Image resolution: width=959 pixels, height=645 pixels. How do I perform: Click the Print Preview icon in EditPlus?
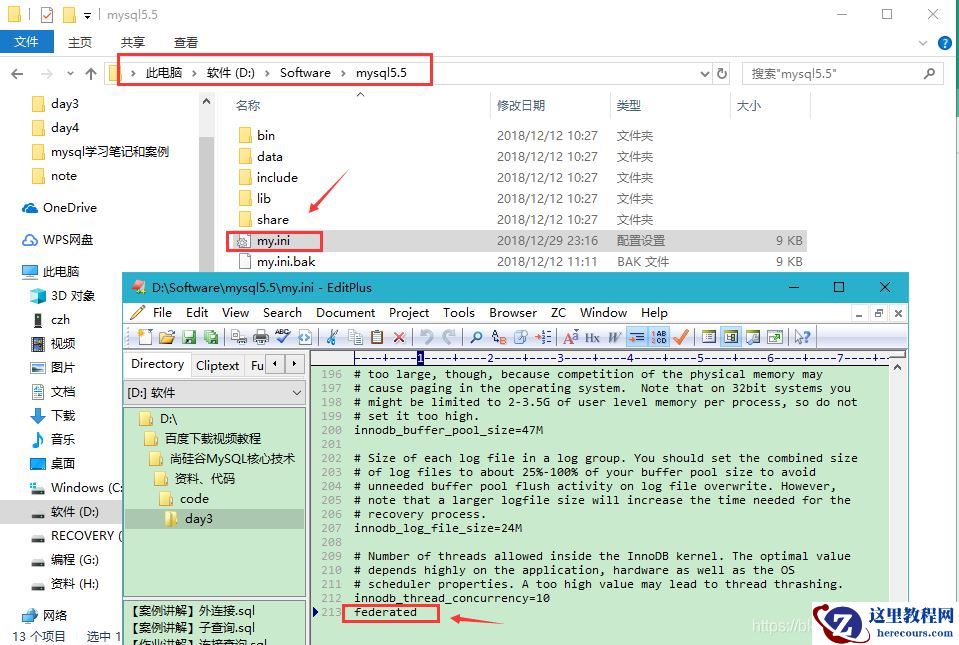coord(239,337)
